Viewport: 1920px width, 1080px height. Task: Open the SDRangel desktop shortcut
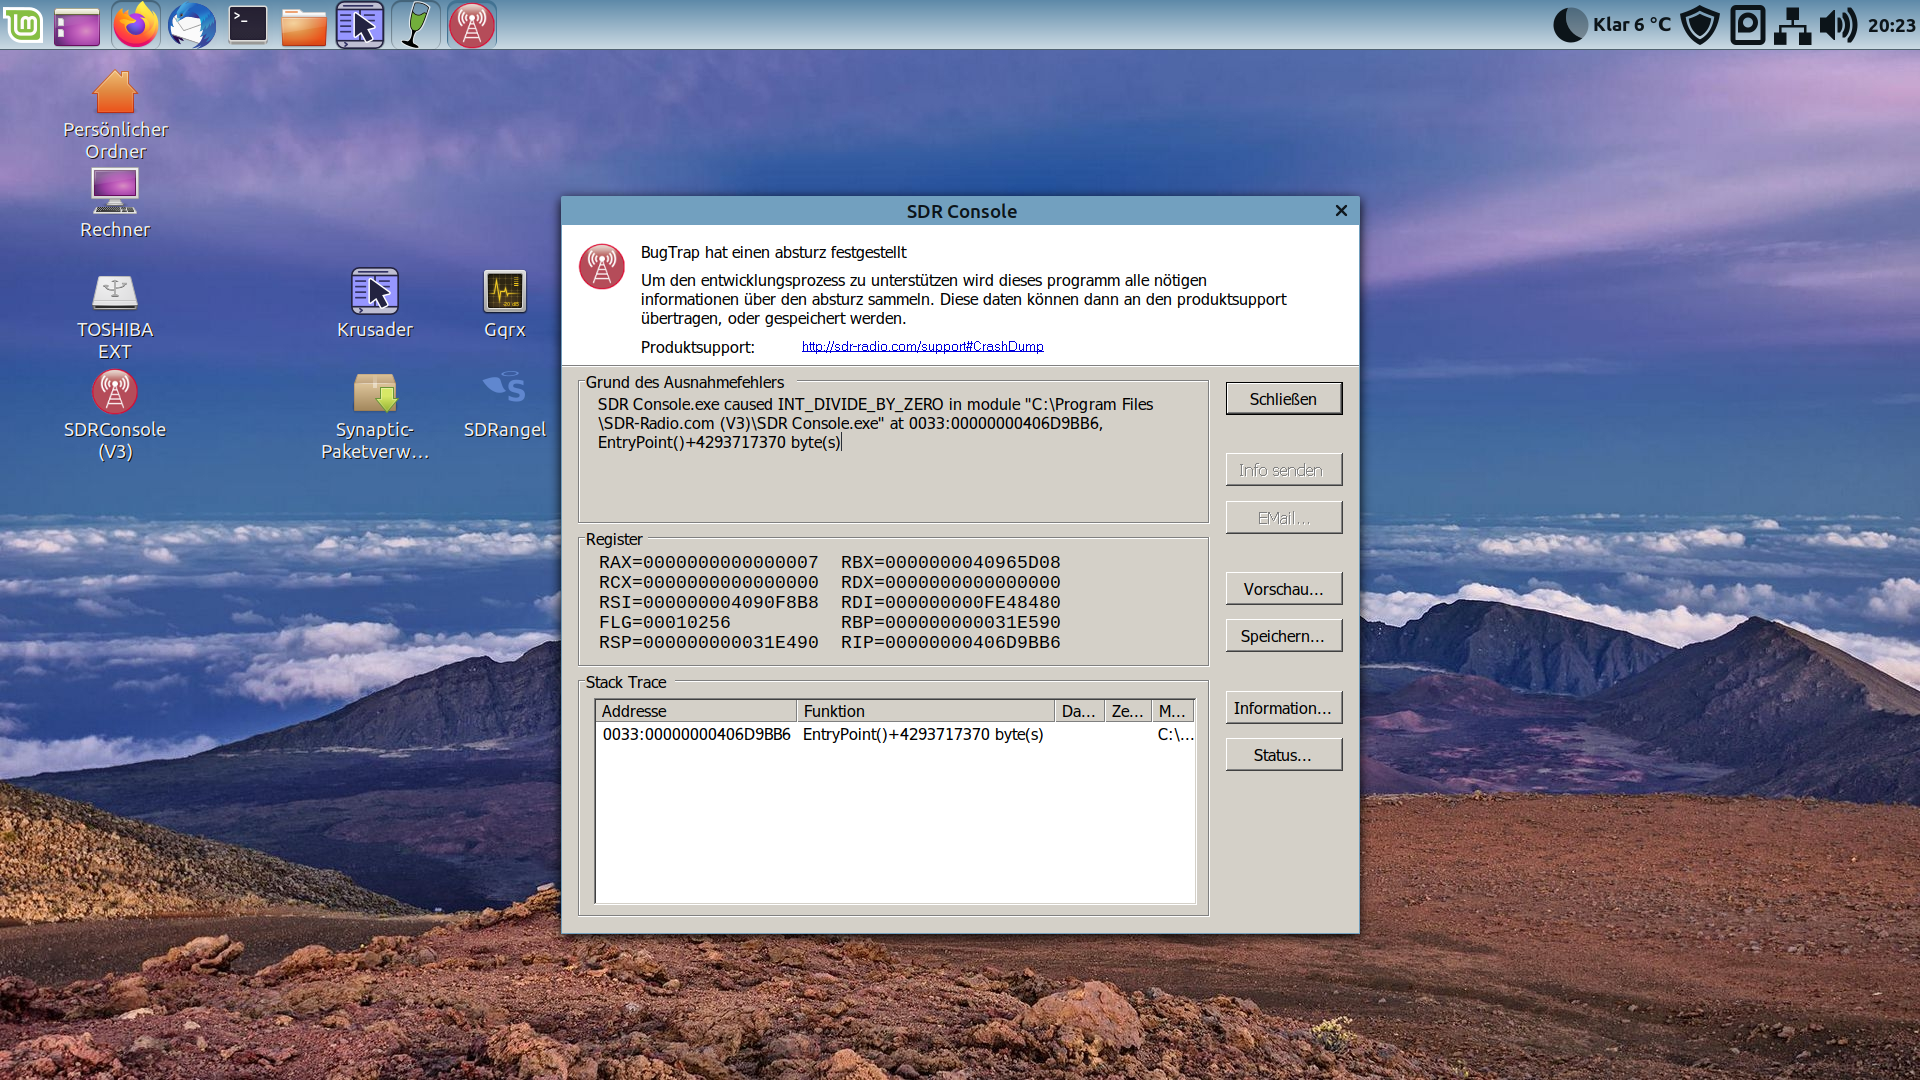504,392
